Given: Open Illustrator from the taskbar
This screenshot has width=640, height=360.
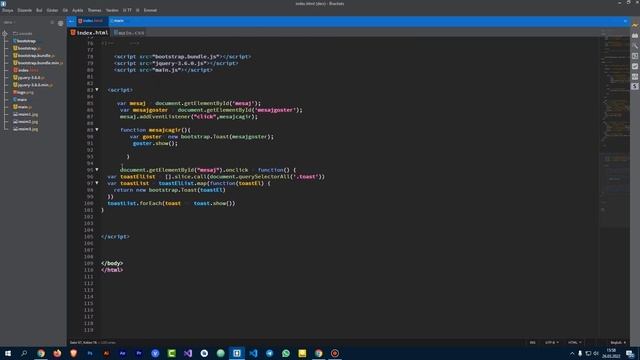Looking at the screenshot, I should point(106,353).
